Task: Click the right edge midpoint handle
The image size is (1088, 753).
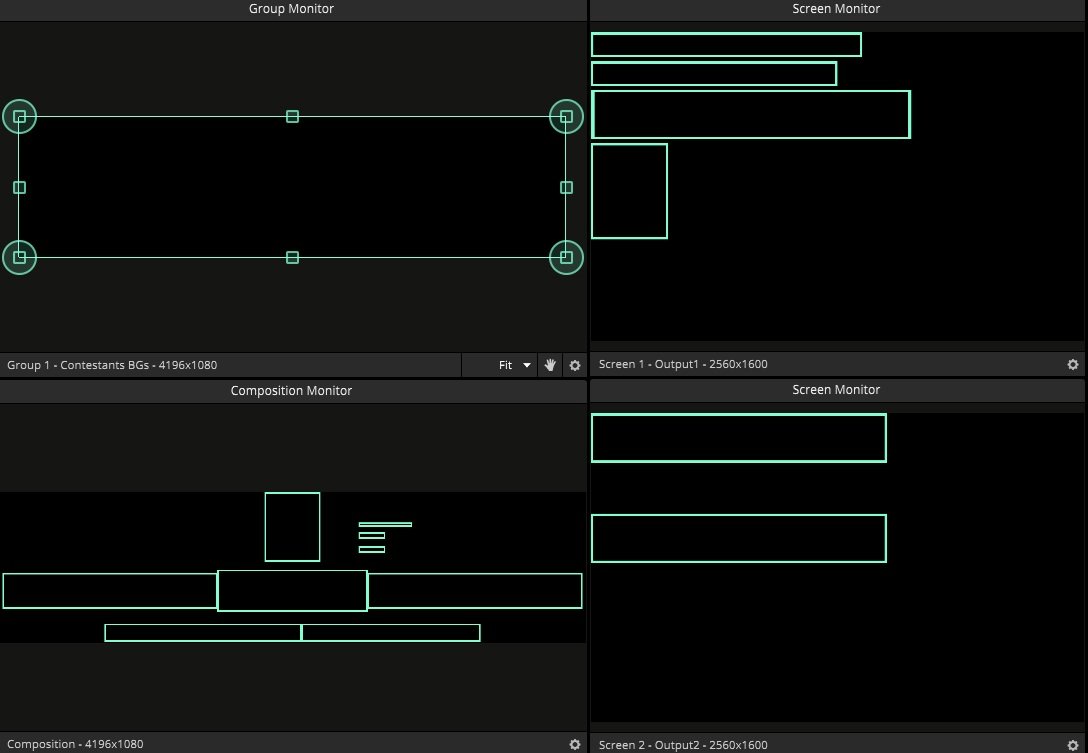Action: coord(566,187)
